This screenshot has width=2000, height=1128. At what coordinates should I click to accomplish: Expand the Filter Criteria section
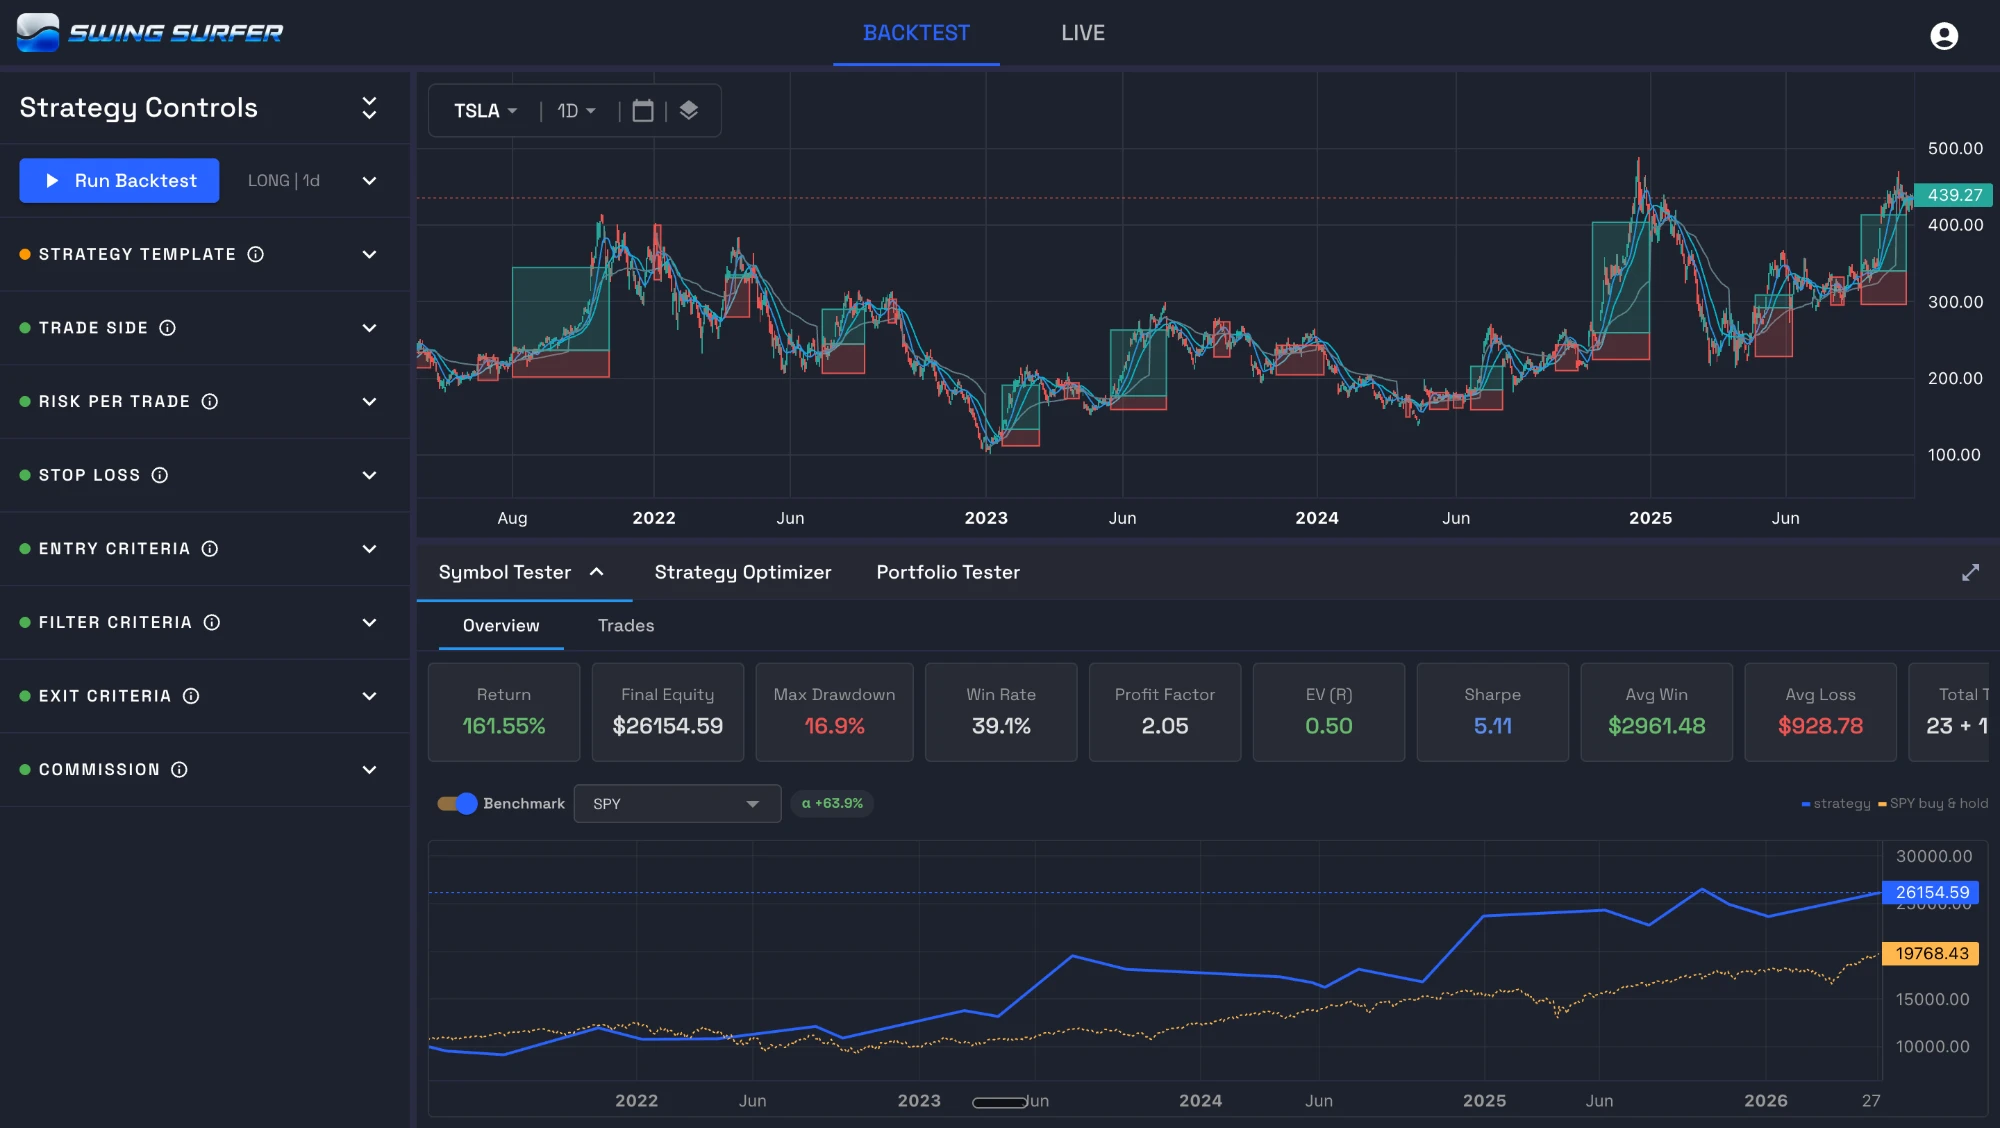pyautogui.click(x=369, y=622)
